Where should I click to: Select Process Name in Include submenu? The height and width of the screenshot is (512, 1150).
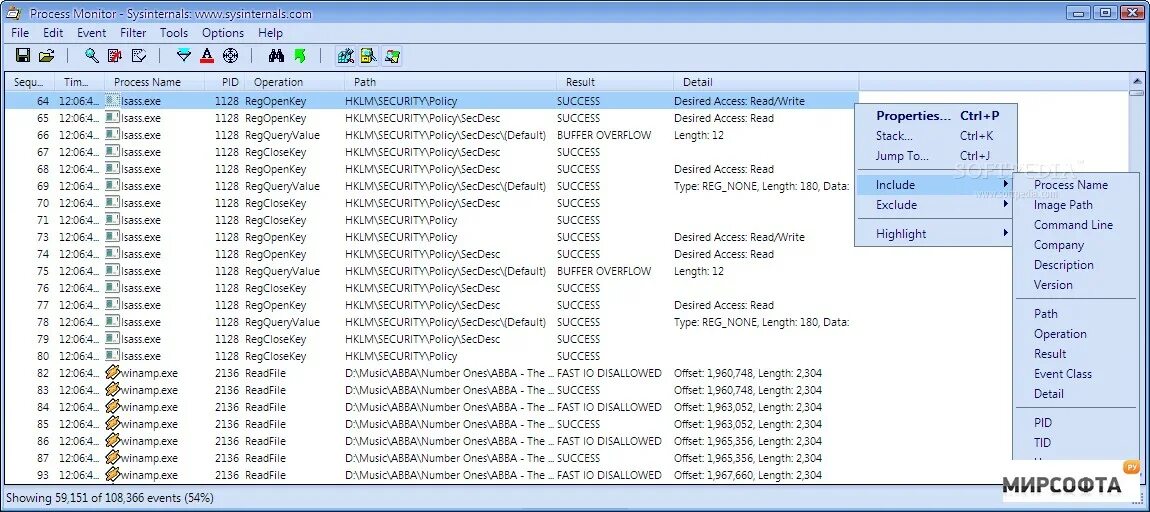tap(1071, 185)
